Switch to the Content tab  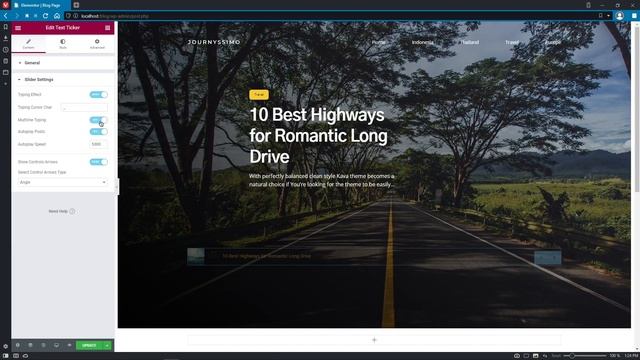[x=28, y=44]
